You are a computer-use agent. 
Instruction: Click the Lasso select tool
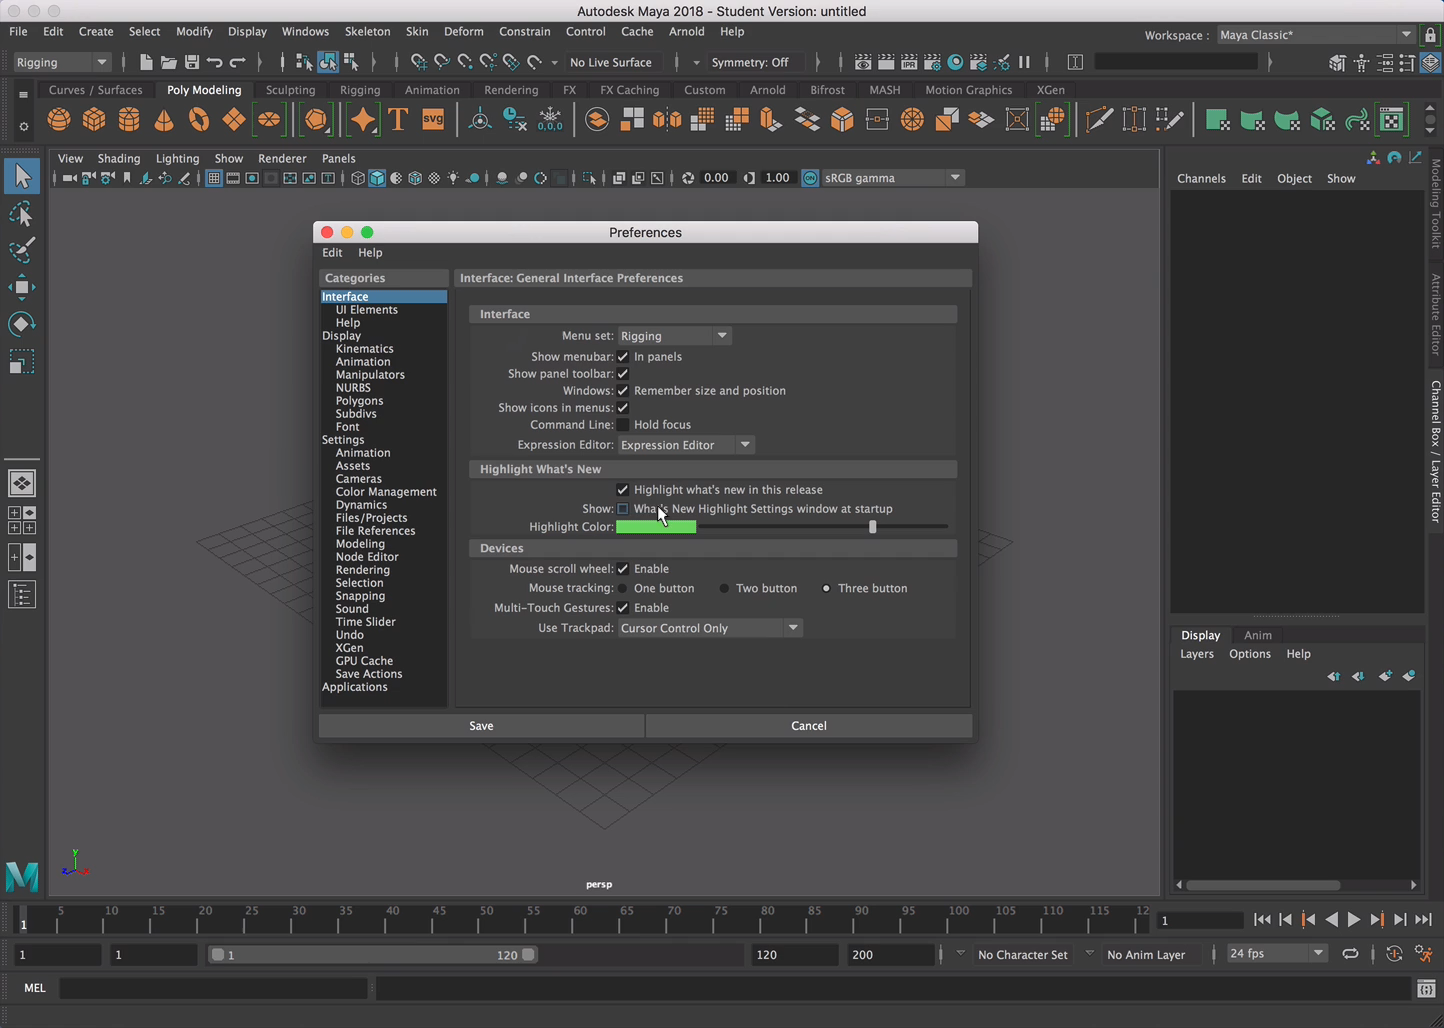coord(21,214)
